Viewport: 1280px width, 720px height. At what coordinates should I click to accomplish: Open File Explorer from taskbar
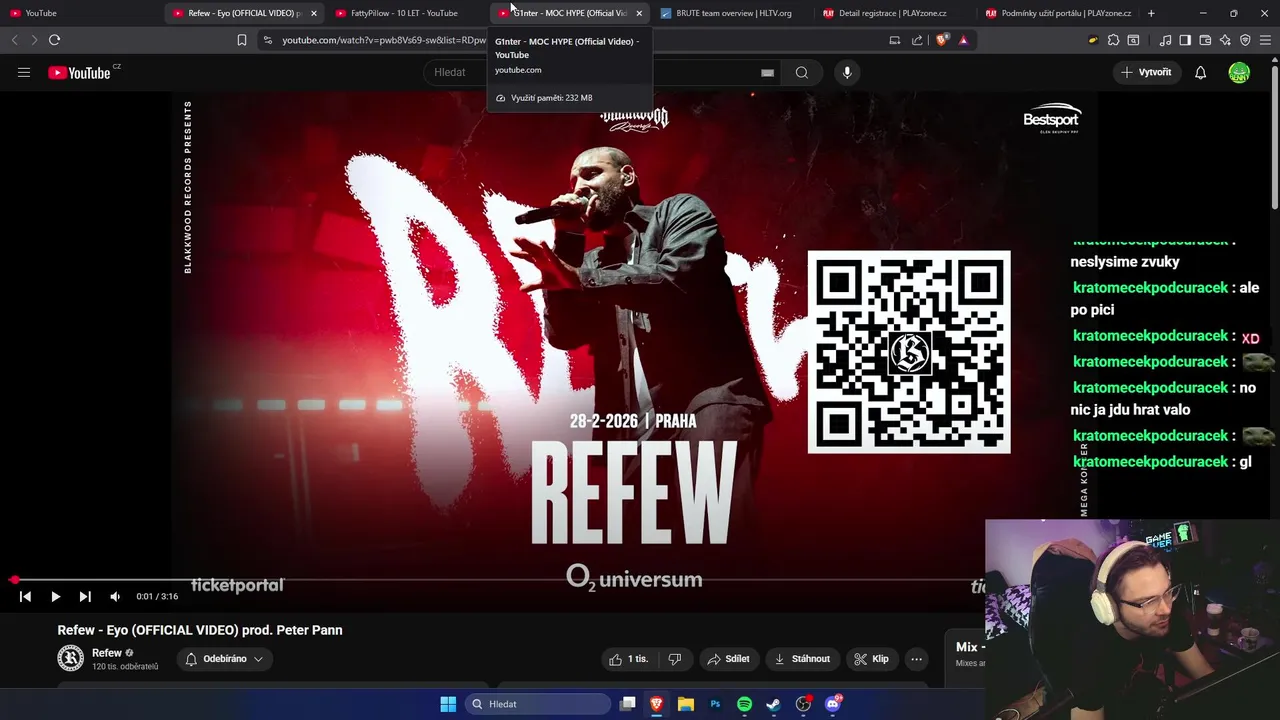click(x=685, y=704)
